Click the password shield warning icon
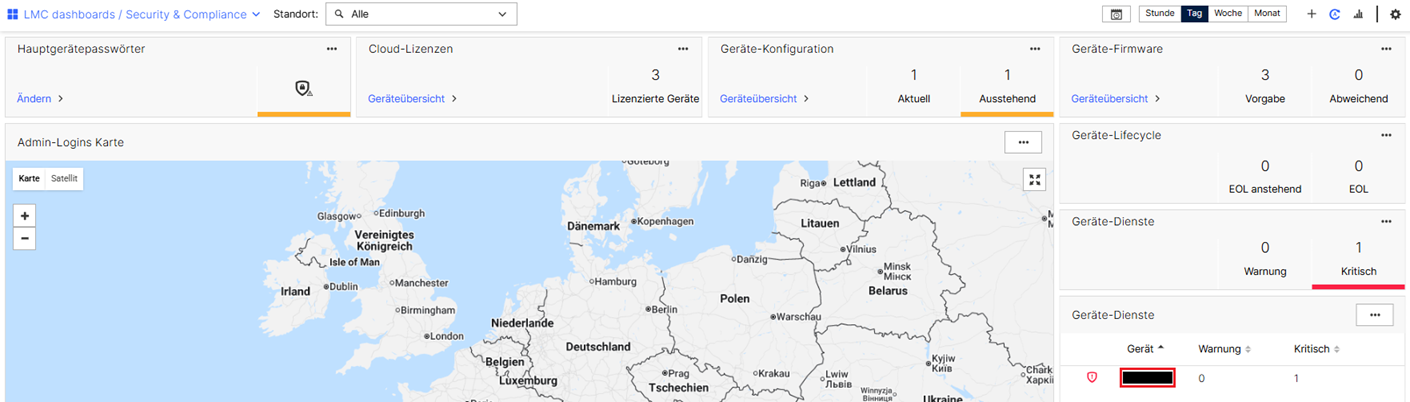The height and width of the screenshot is (402, 1410). click(304, 89)
